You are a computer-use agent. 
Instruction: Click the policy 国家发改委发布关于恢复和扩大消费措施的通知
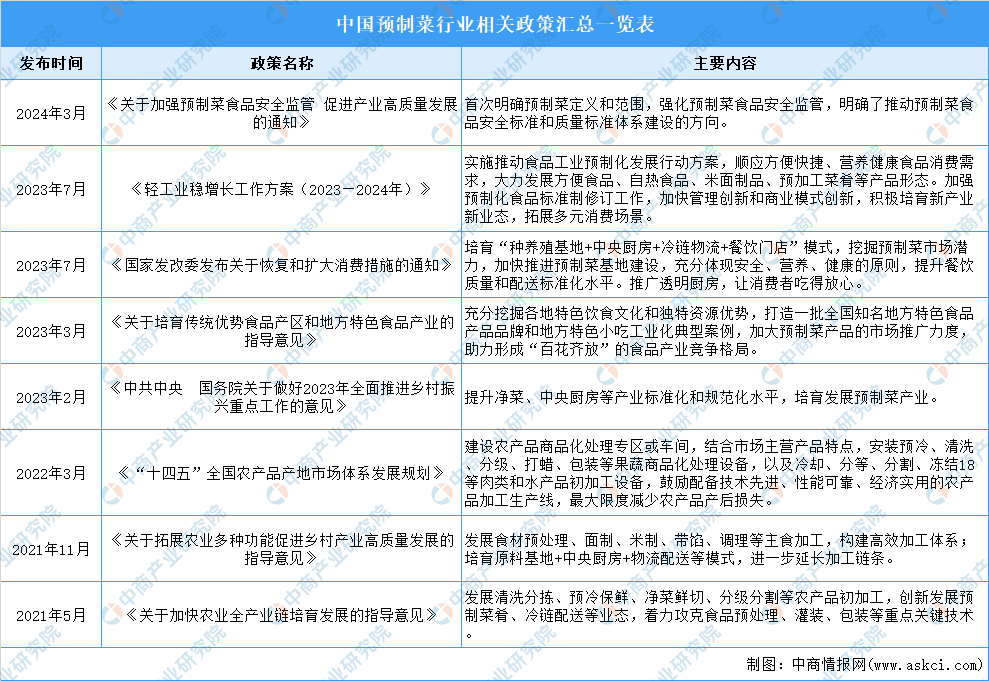coord(281,265)
